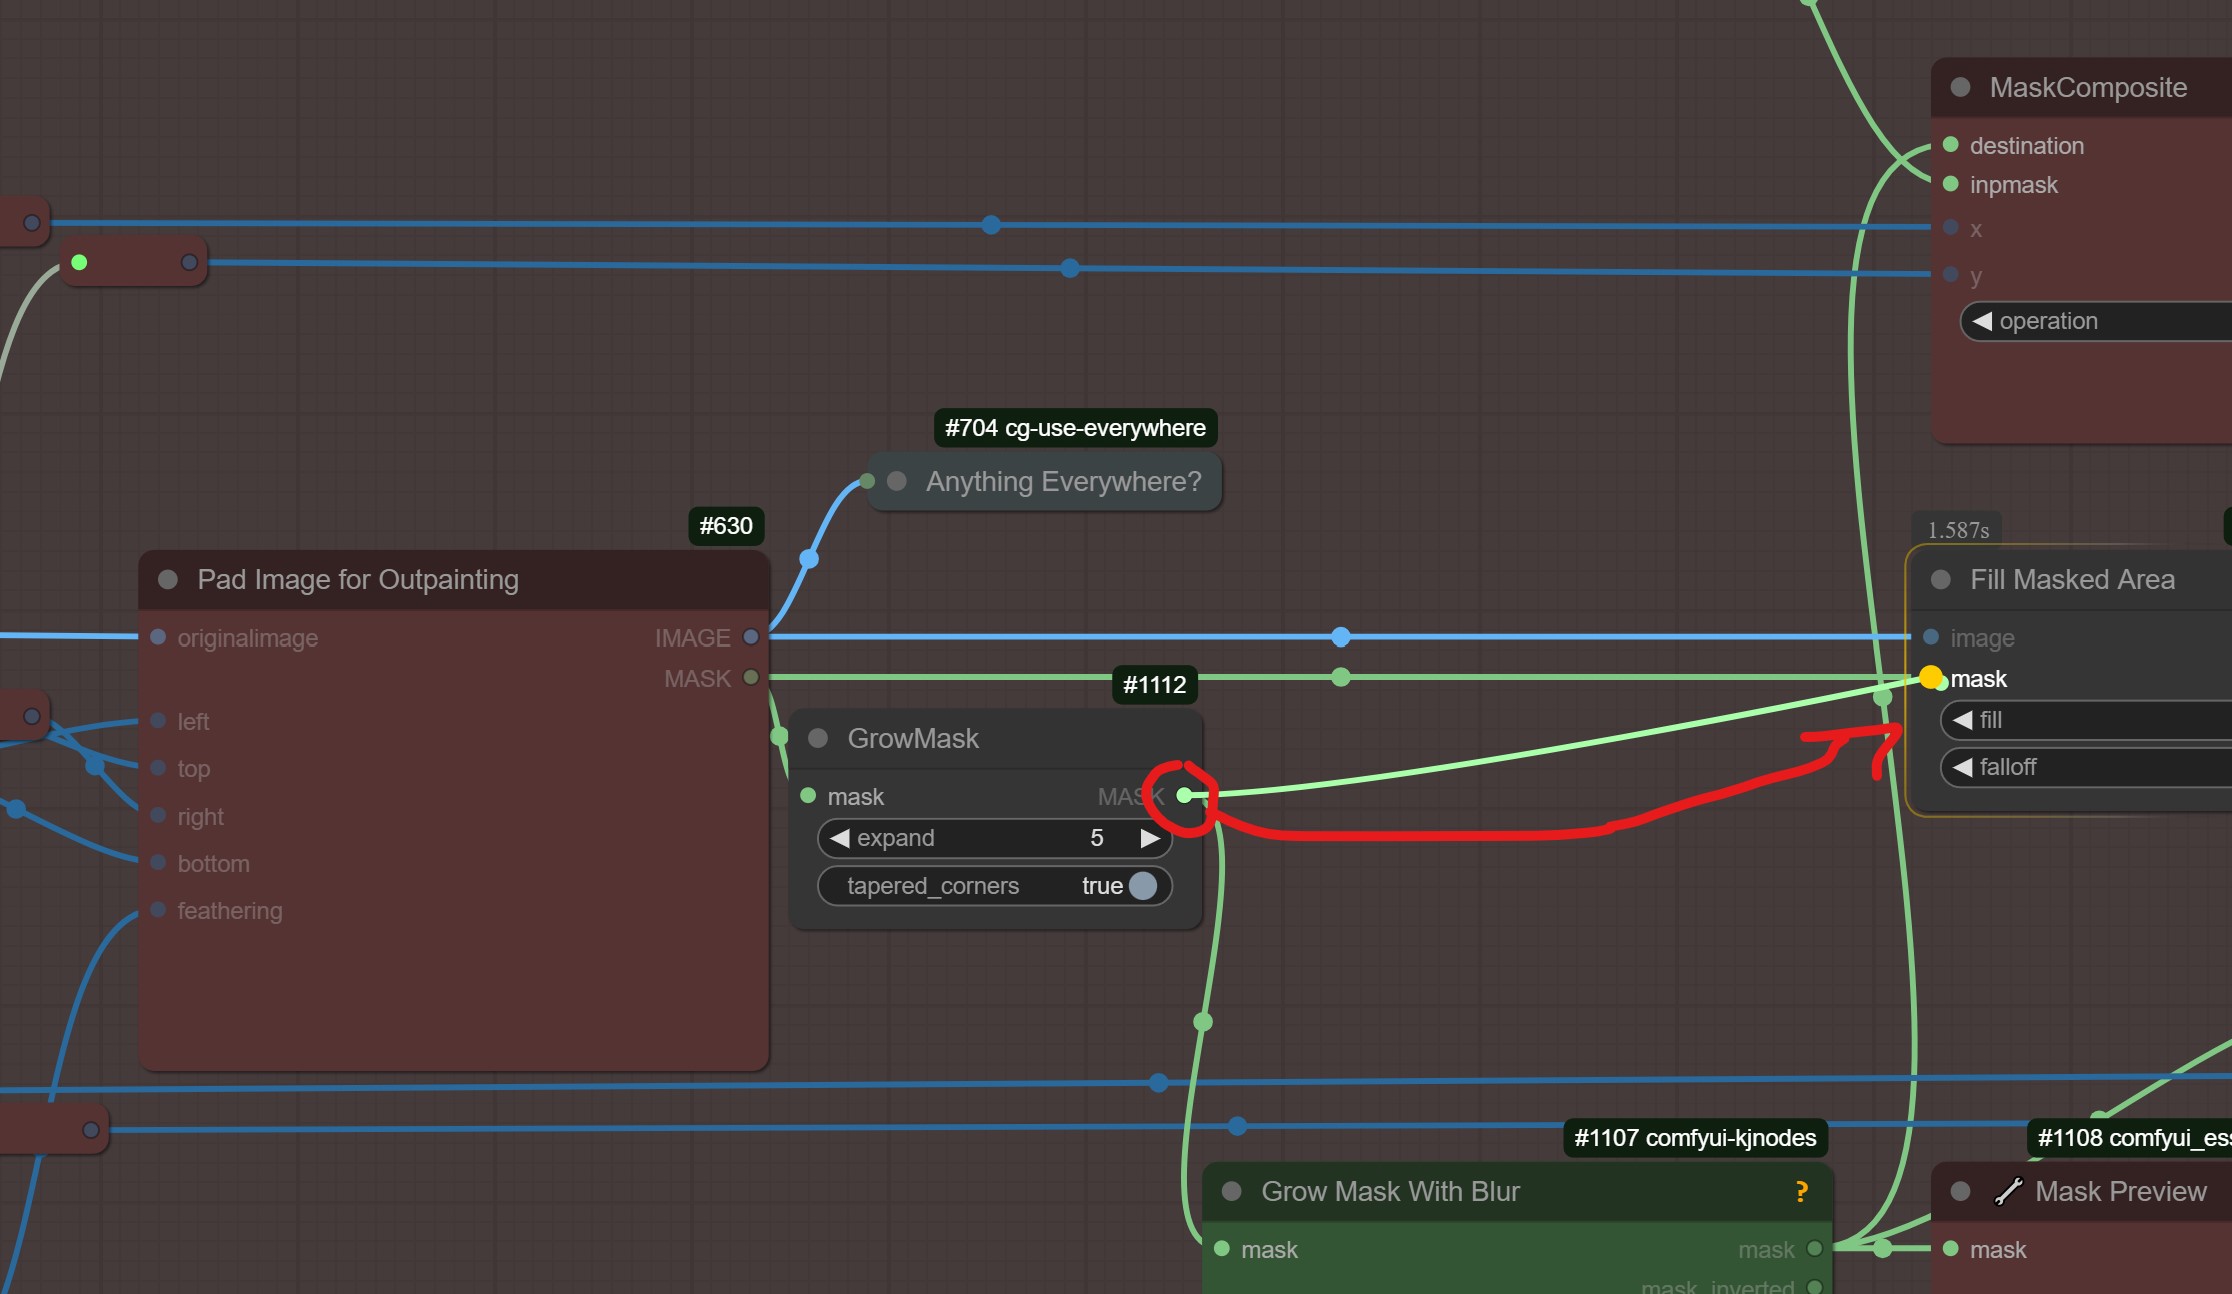Increase expand value with right arrow
Screen dimensions: 2232x1294
(x=1150, y=838)
